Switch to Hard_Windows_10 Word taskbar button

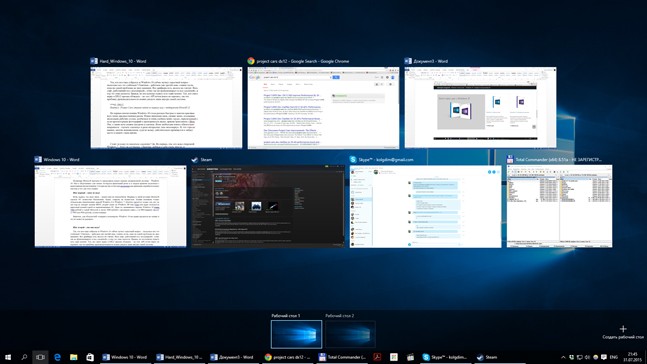[179, 357]
